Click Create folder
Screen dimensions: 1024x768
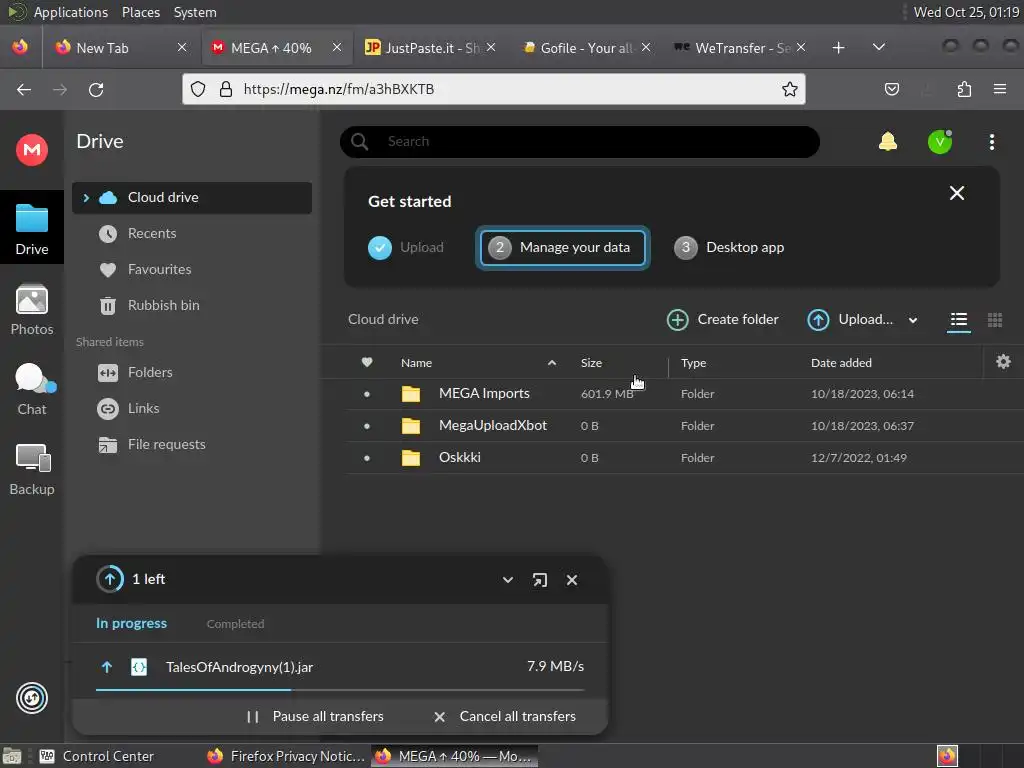coord(723,319)
